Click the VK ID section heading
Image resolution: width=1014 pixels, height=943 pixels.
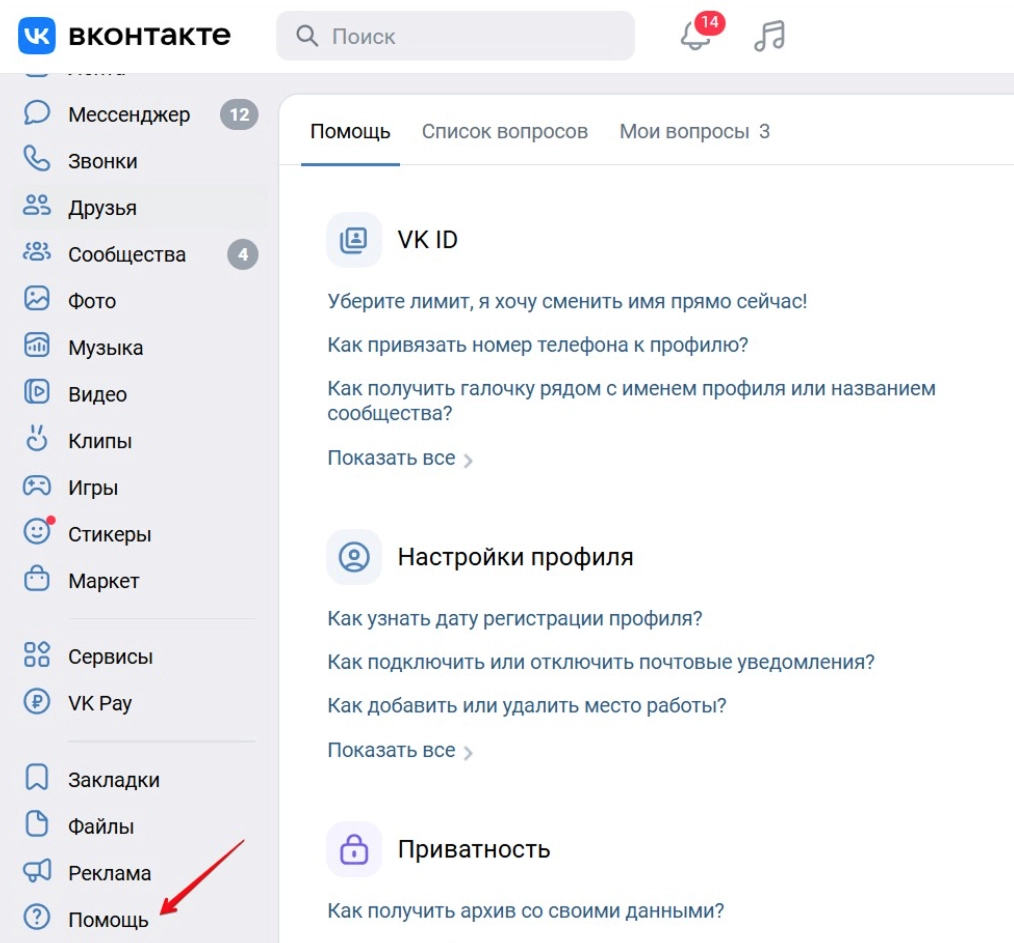click(427, 240)
